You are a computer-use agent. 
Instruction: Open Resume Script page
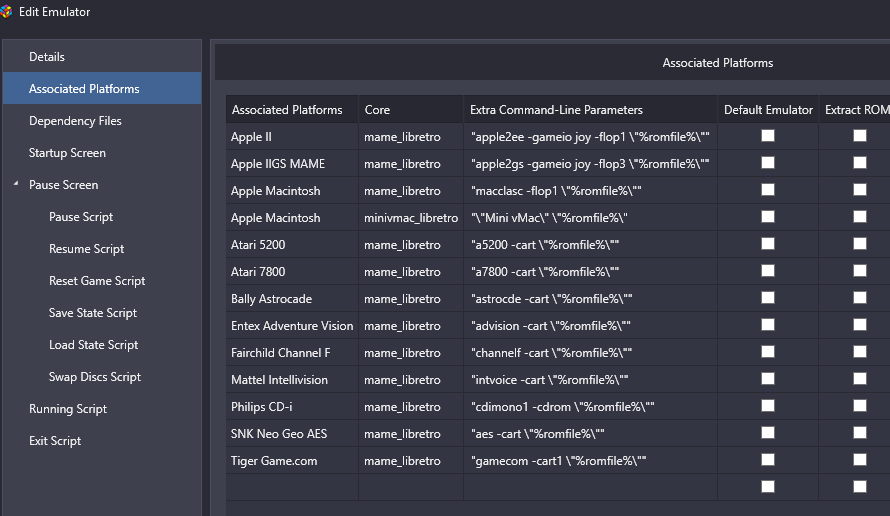point(86,249)
